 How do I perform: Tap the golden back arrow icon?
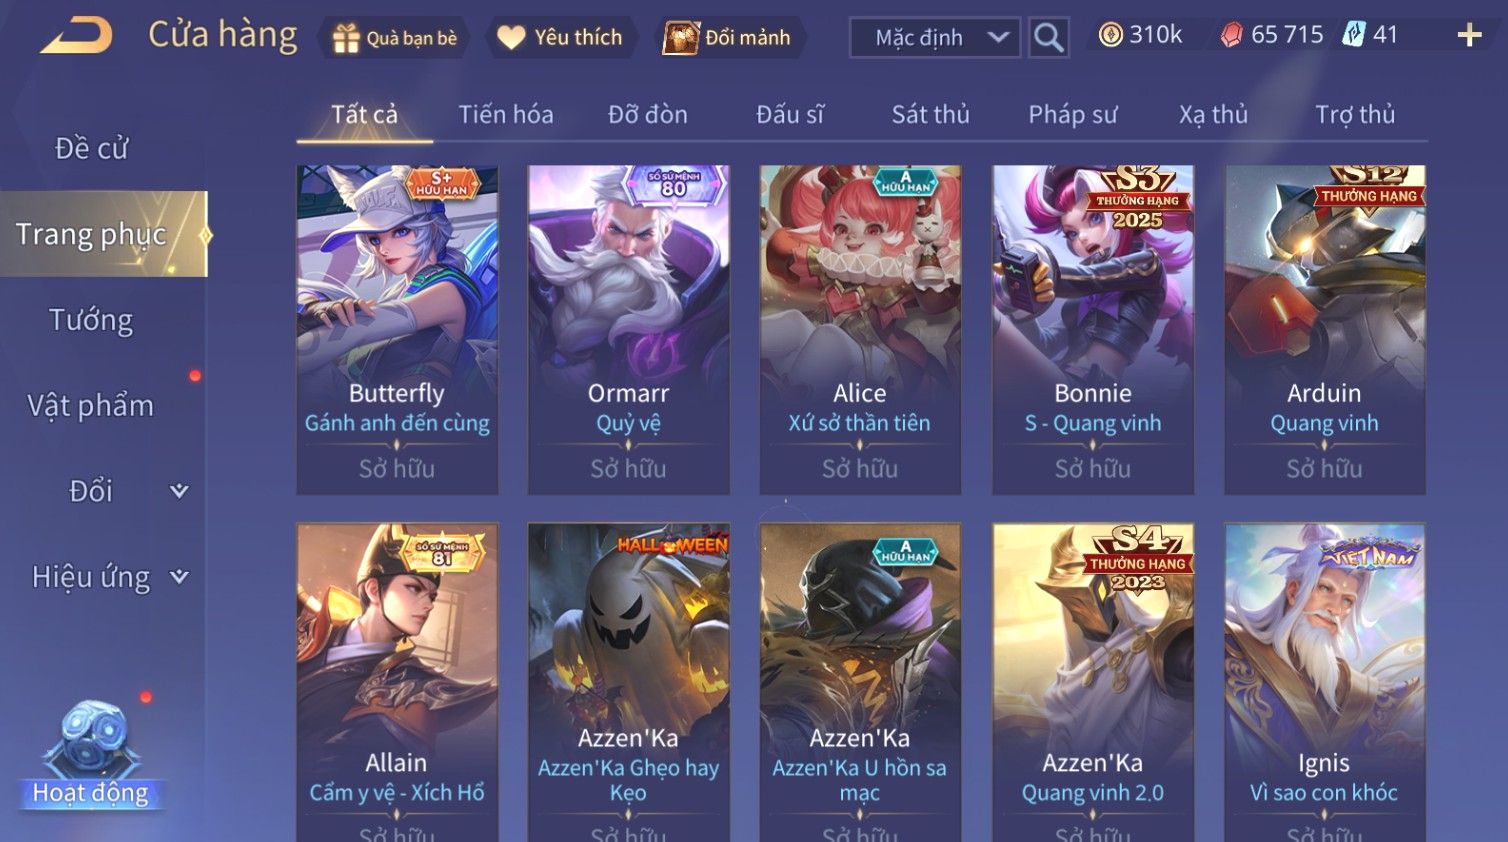[x=76, y=37]
